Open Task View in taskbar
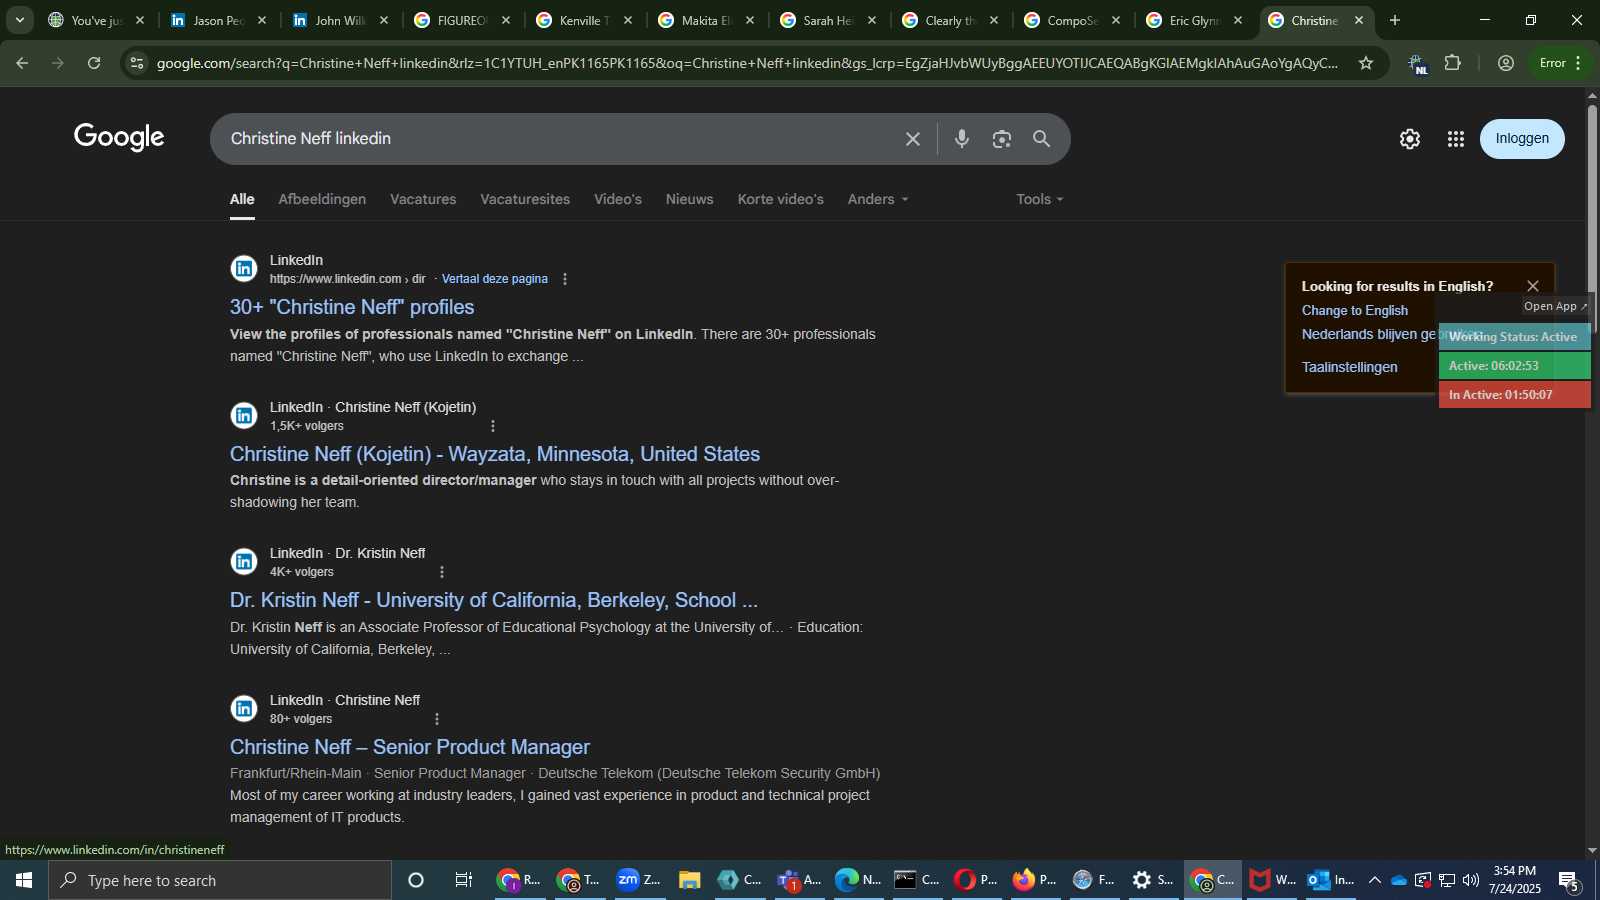 (x=464, y=880)
